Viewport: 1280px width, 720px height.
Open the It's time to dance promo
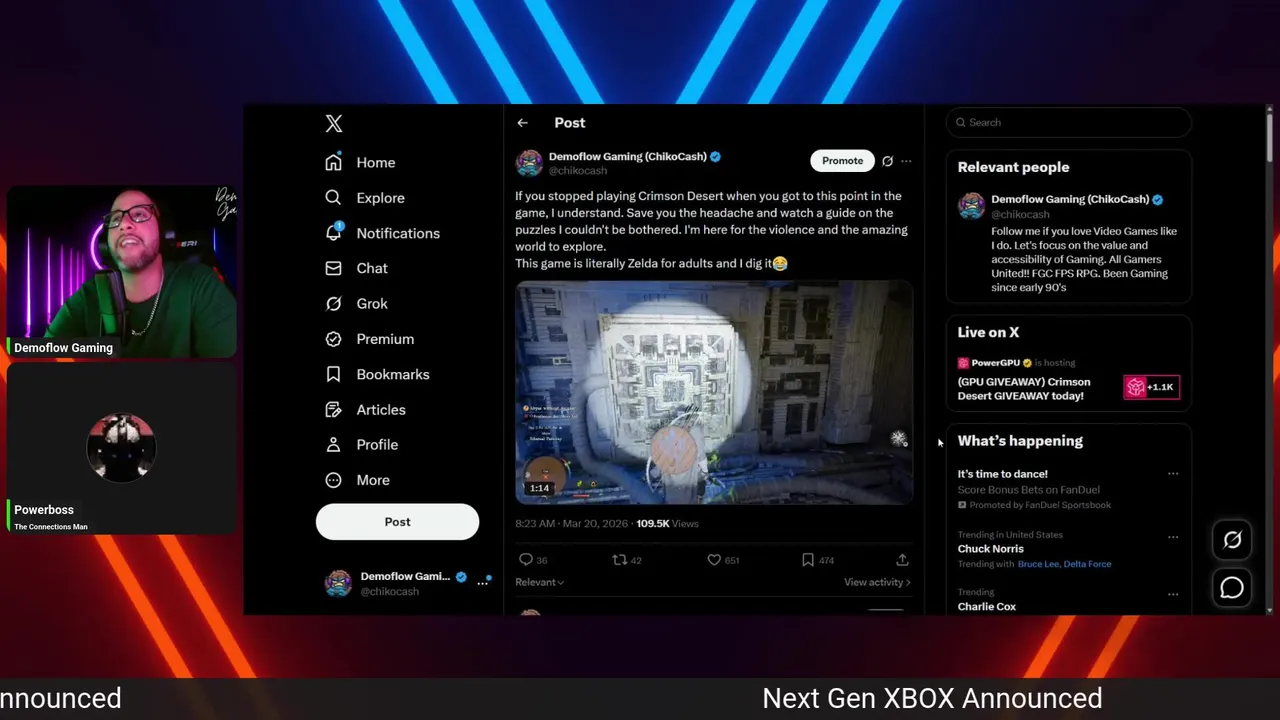(1002, 474)
